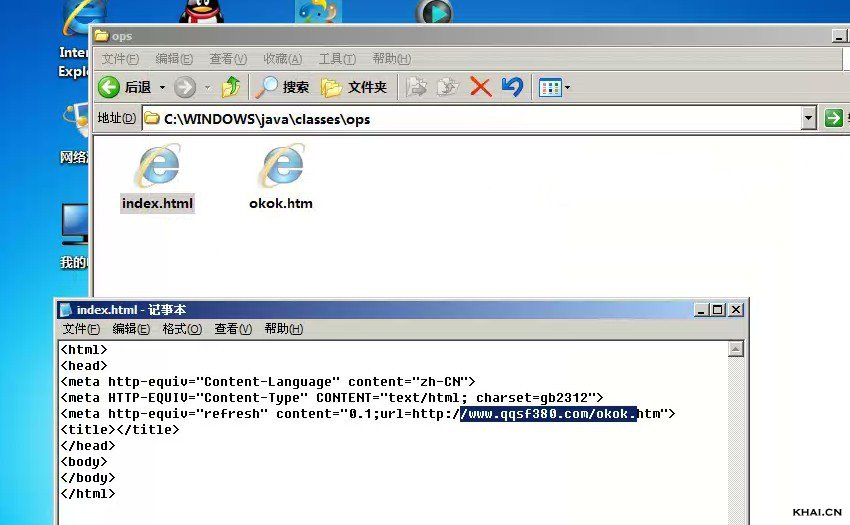Image resolution: width=850 pixels, height=525 pixels.
Task: Click the green Go arrow button
Action: pos(833,119)
